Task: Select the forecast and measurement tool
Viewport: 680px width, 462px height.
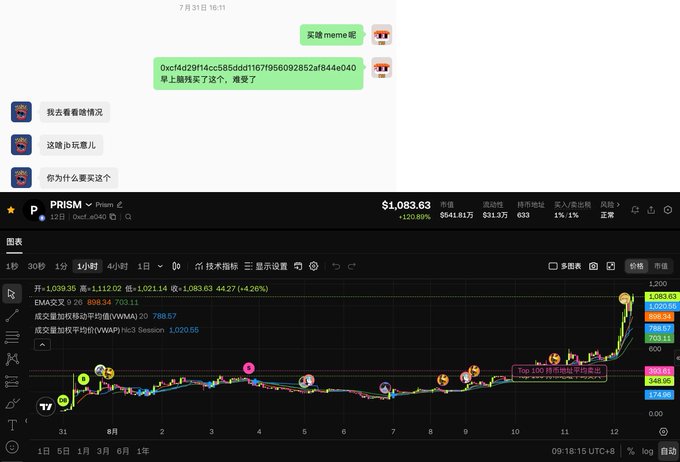Action: pyautogui.click(x=12, y=381)
